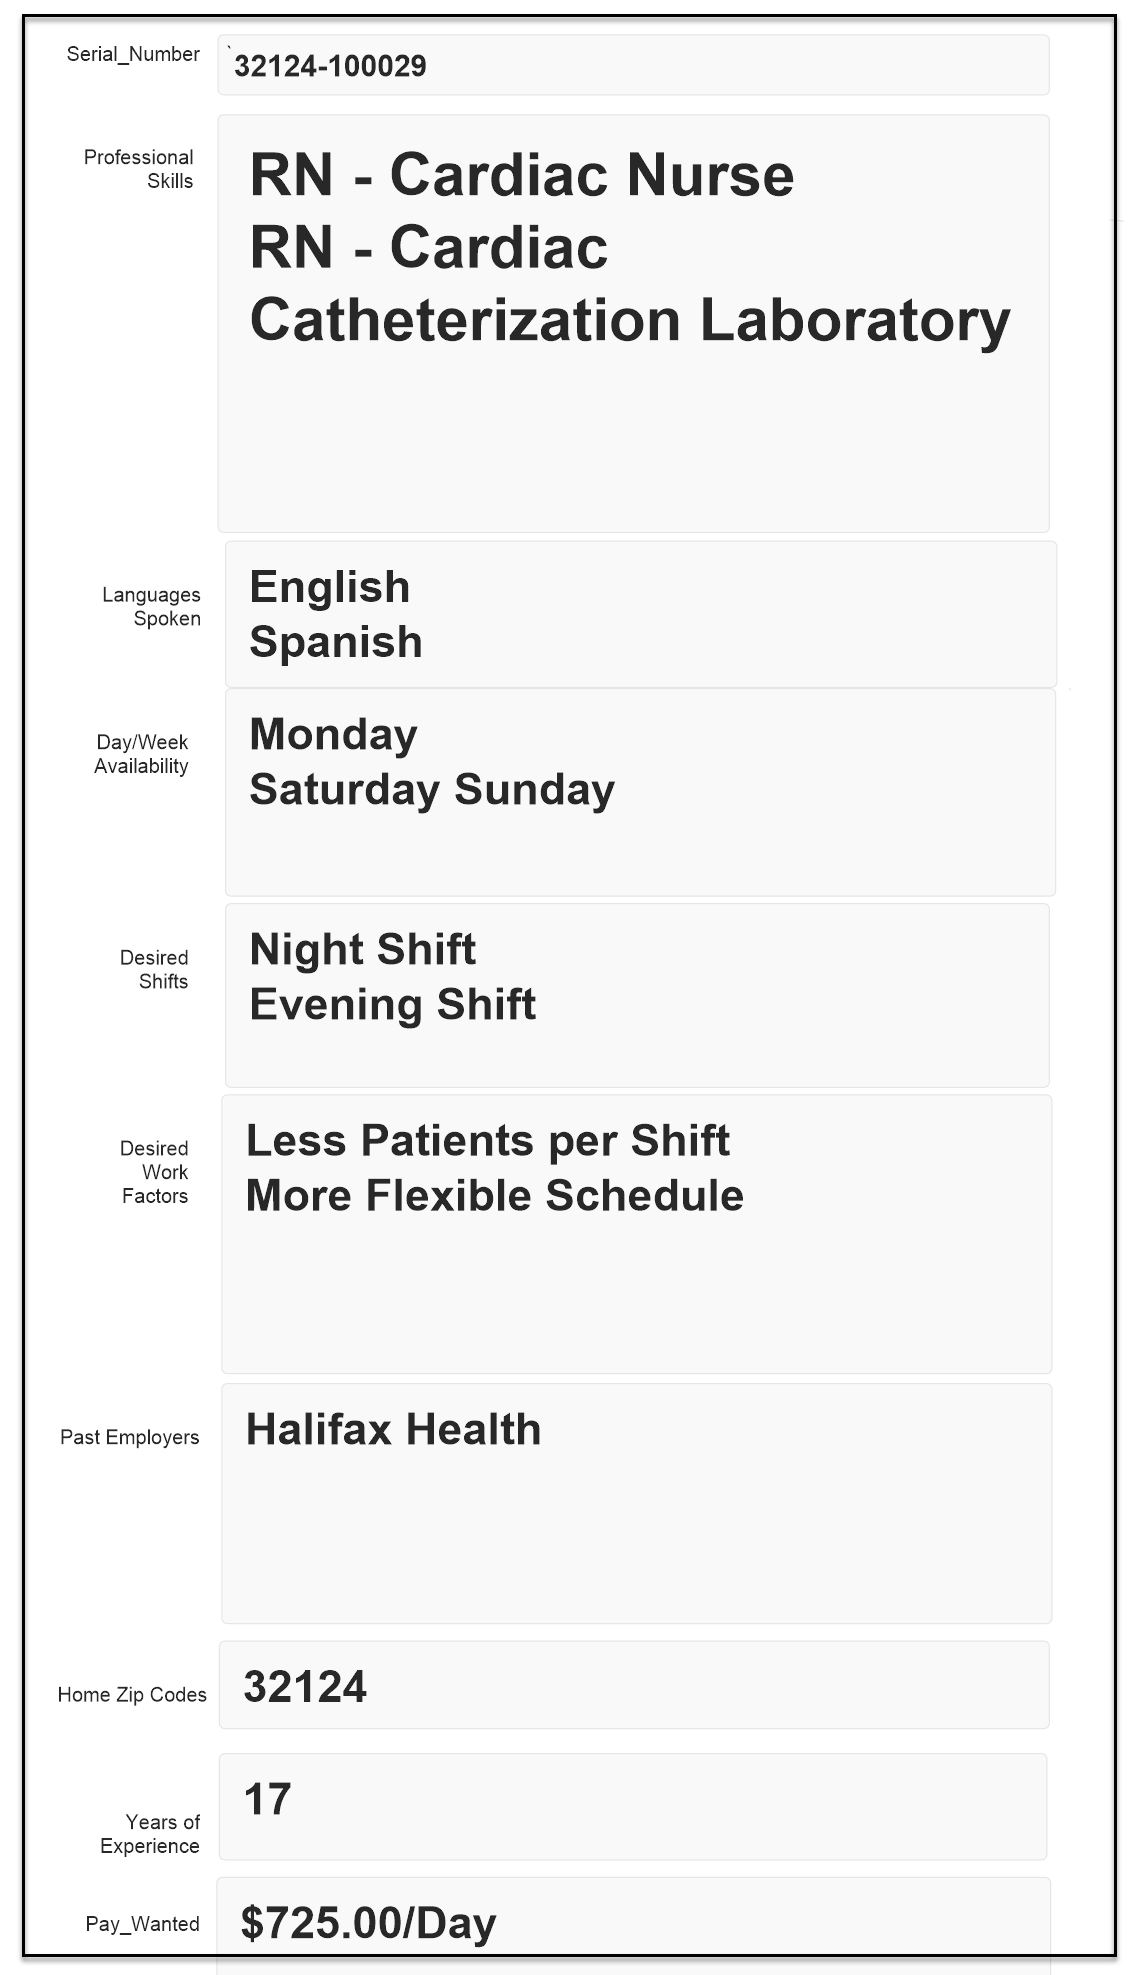Click the "Night Shift" entry
This screenshot has width=1130, height=1975.
(362, 949)
